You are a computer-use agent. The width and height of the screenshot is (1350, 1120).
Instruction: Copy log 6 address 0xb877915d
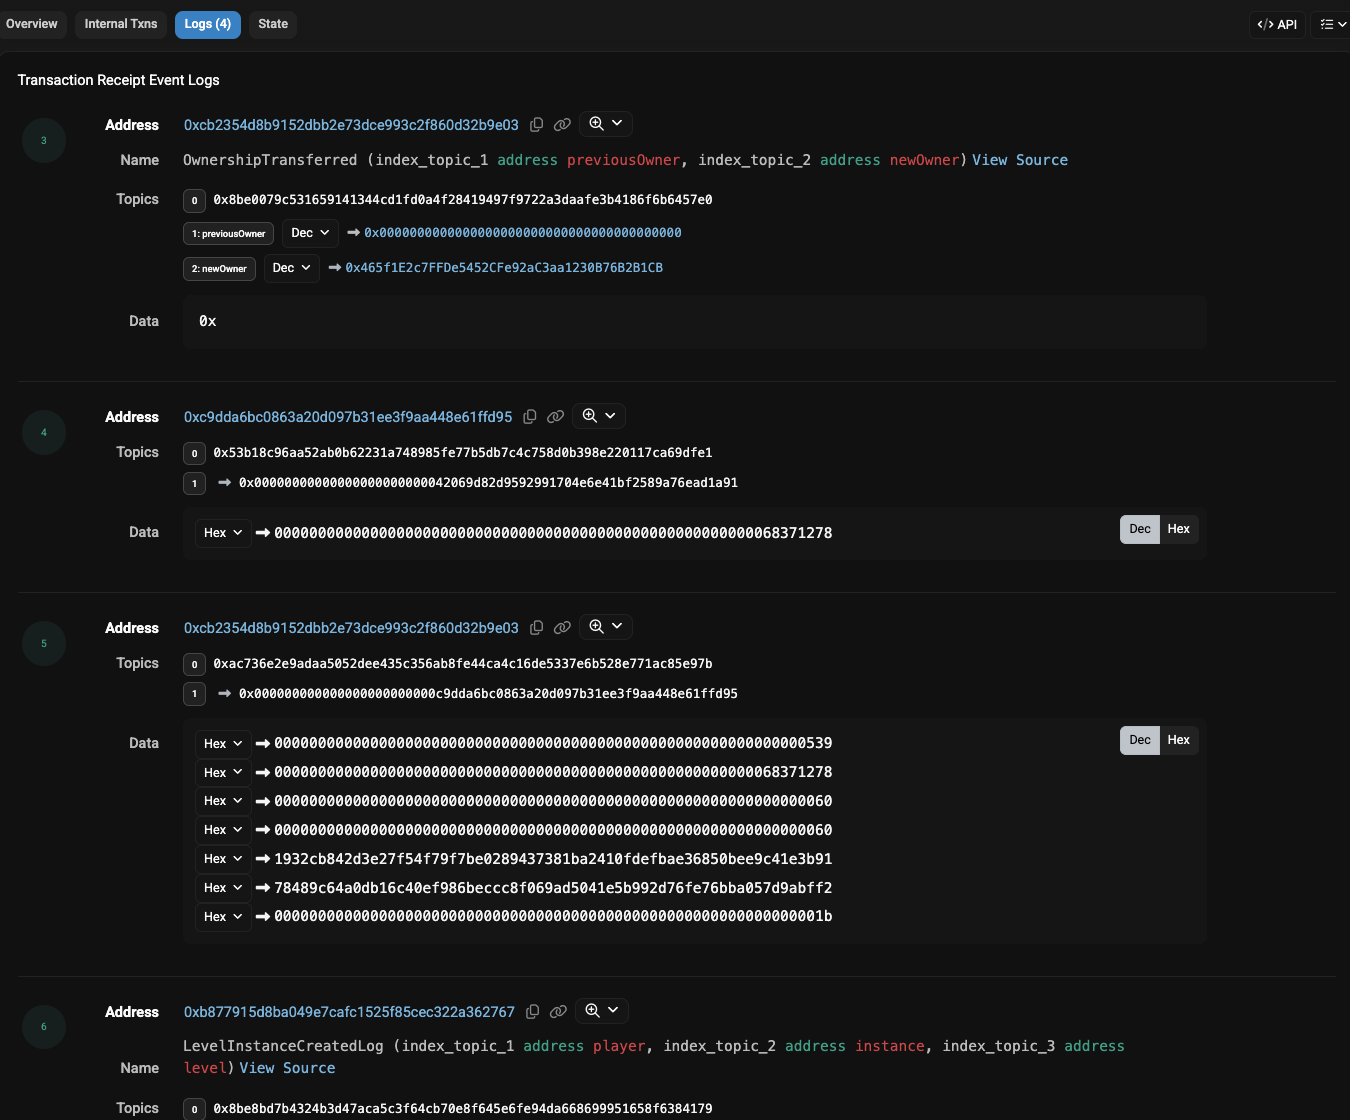[x=533, y=1012]
